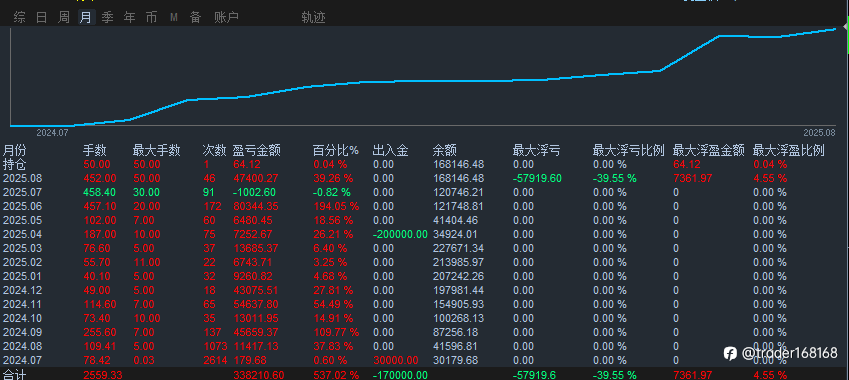The height and width of the screenshot is (380, 849).
Task: Click percentage 109.77 %
Action: [336, 332]
